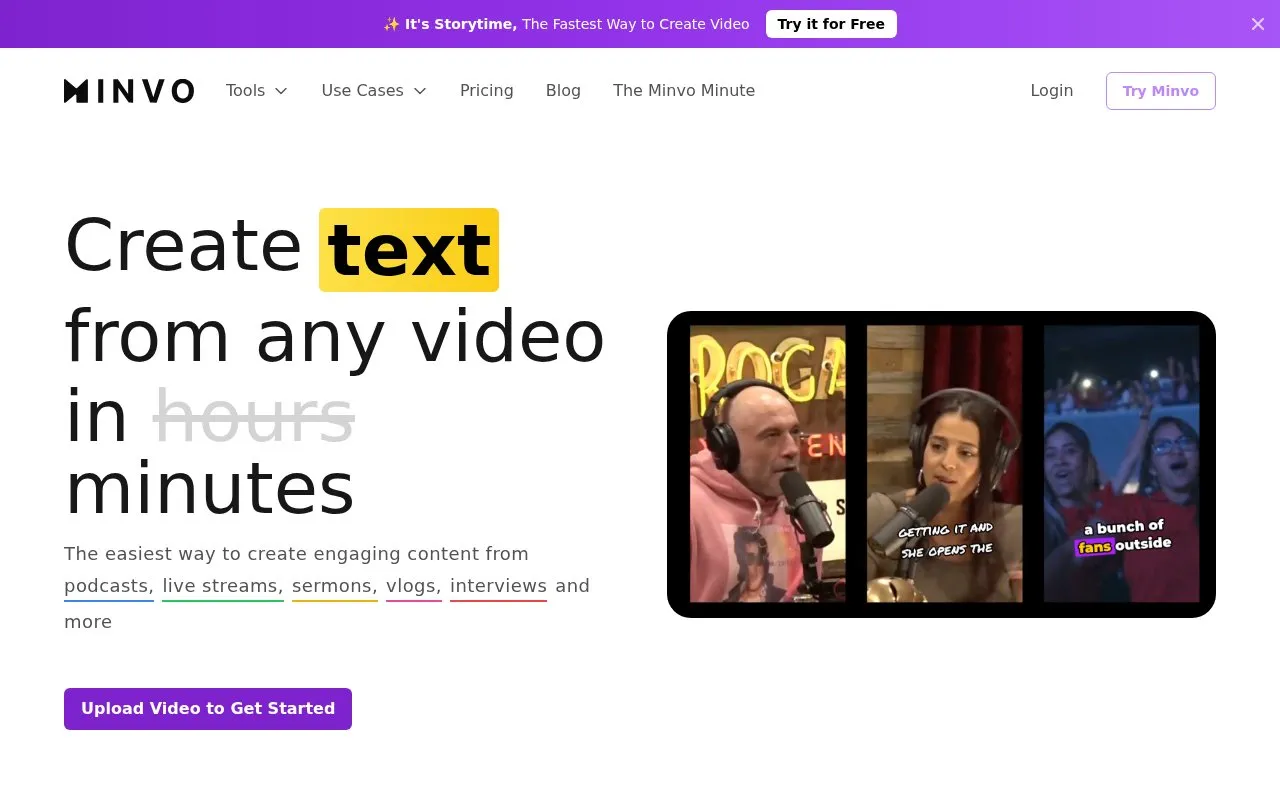This screenshot has height=800, width=1280.
Task: Follow the underlined sermons link
Action: click(x=335, y=586)
